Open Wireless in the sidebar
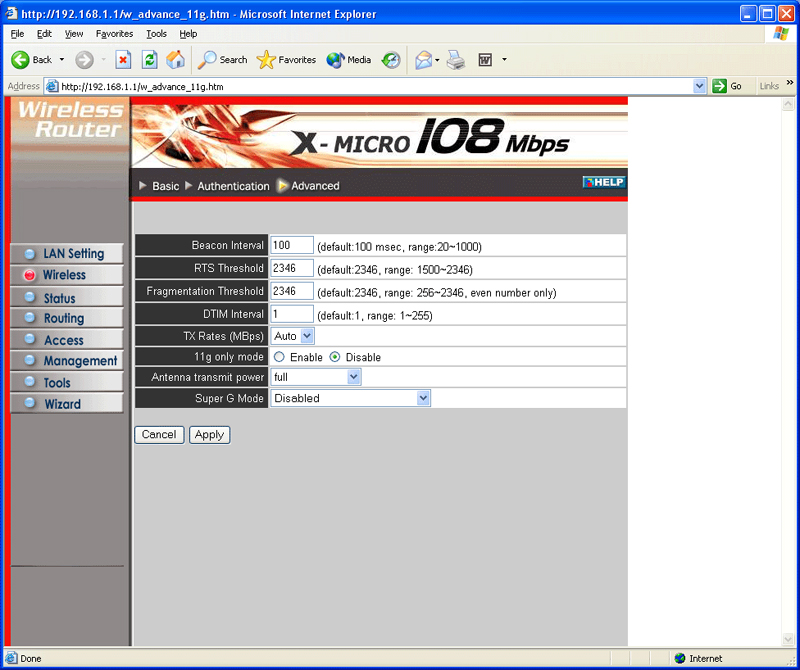This screenshot has height=670, width=800. 67,275
